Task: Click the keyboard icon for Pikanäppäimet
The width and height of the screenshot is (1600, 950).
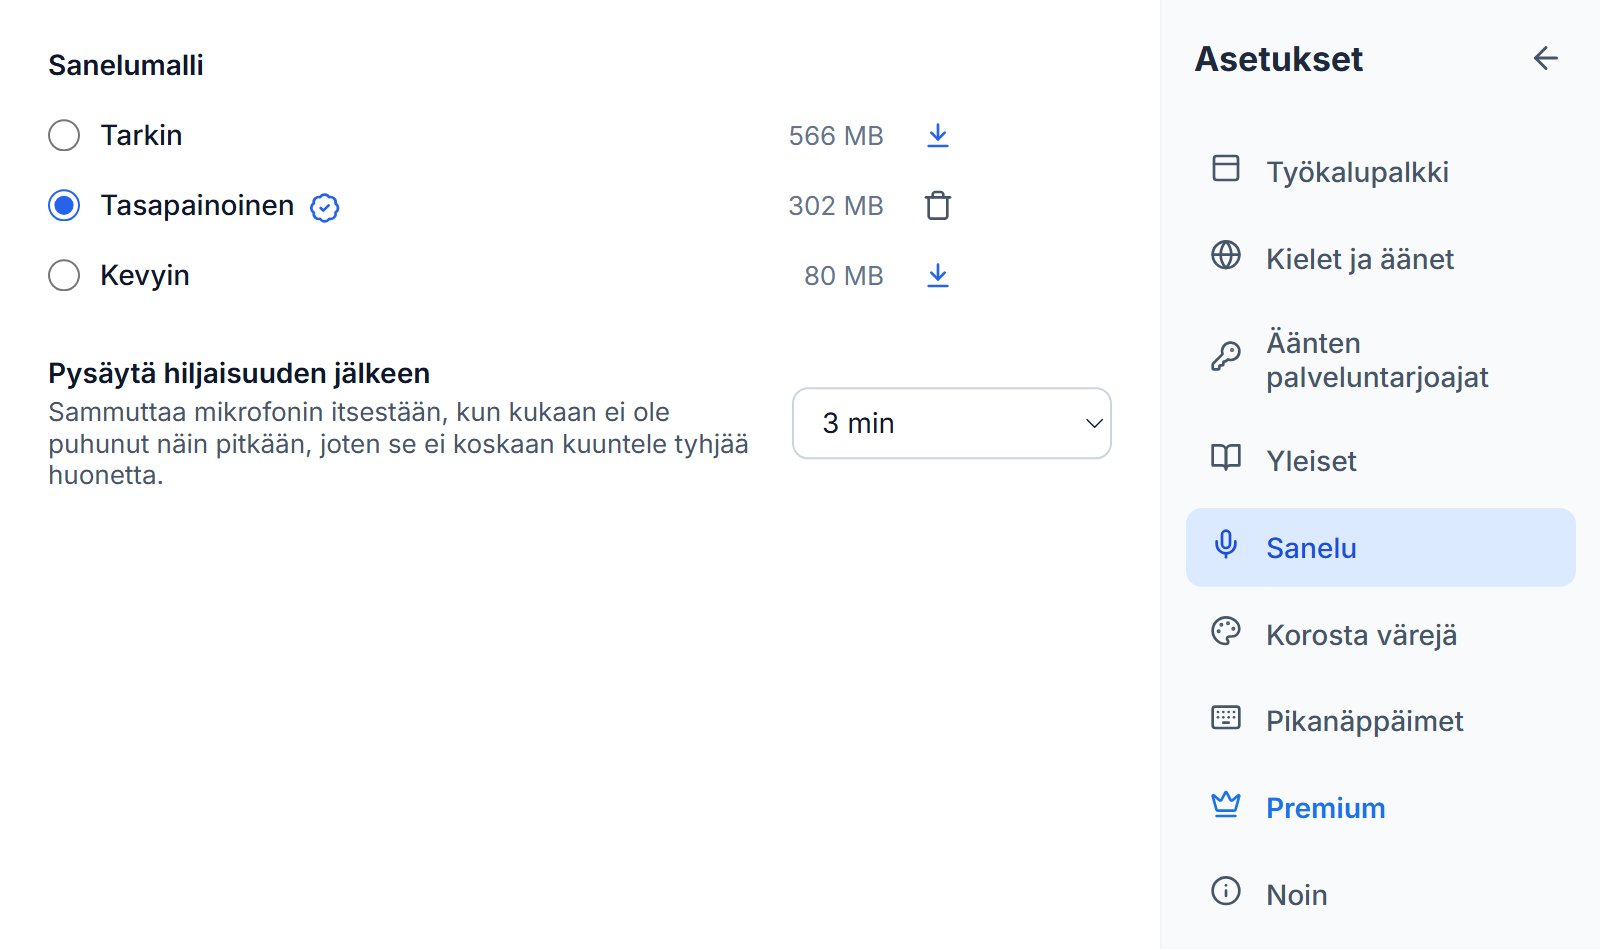Action: 1226,717
